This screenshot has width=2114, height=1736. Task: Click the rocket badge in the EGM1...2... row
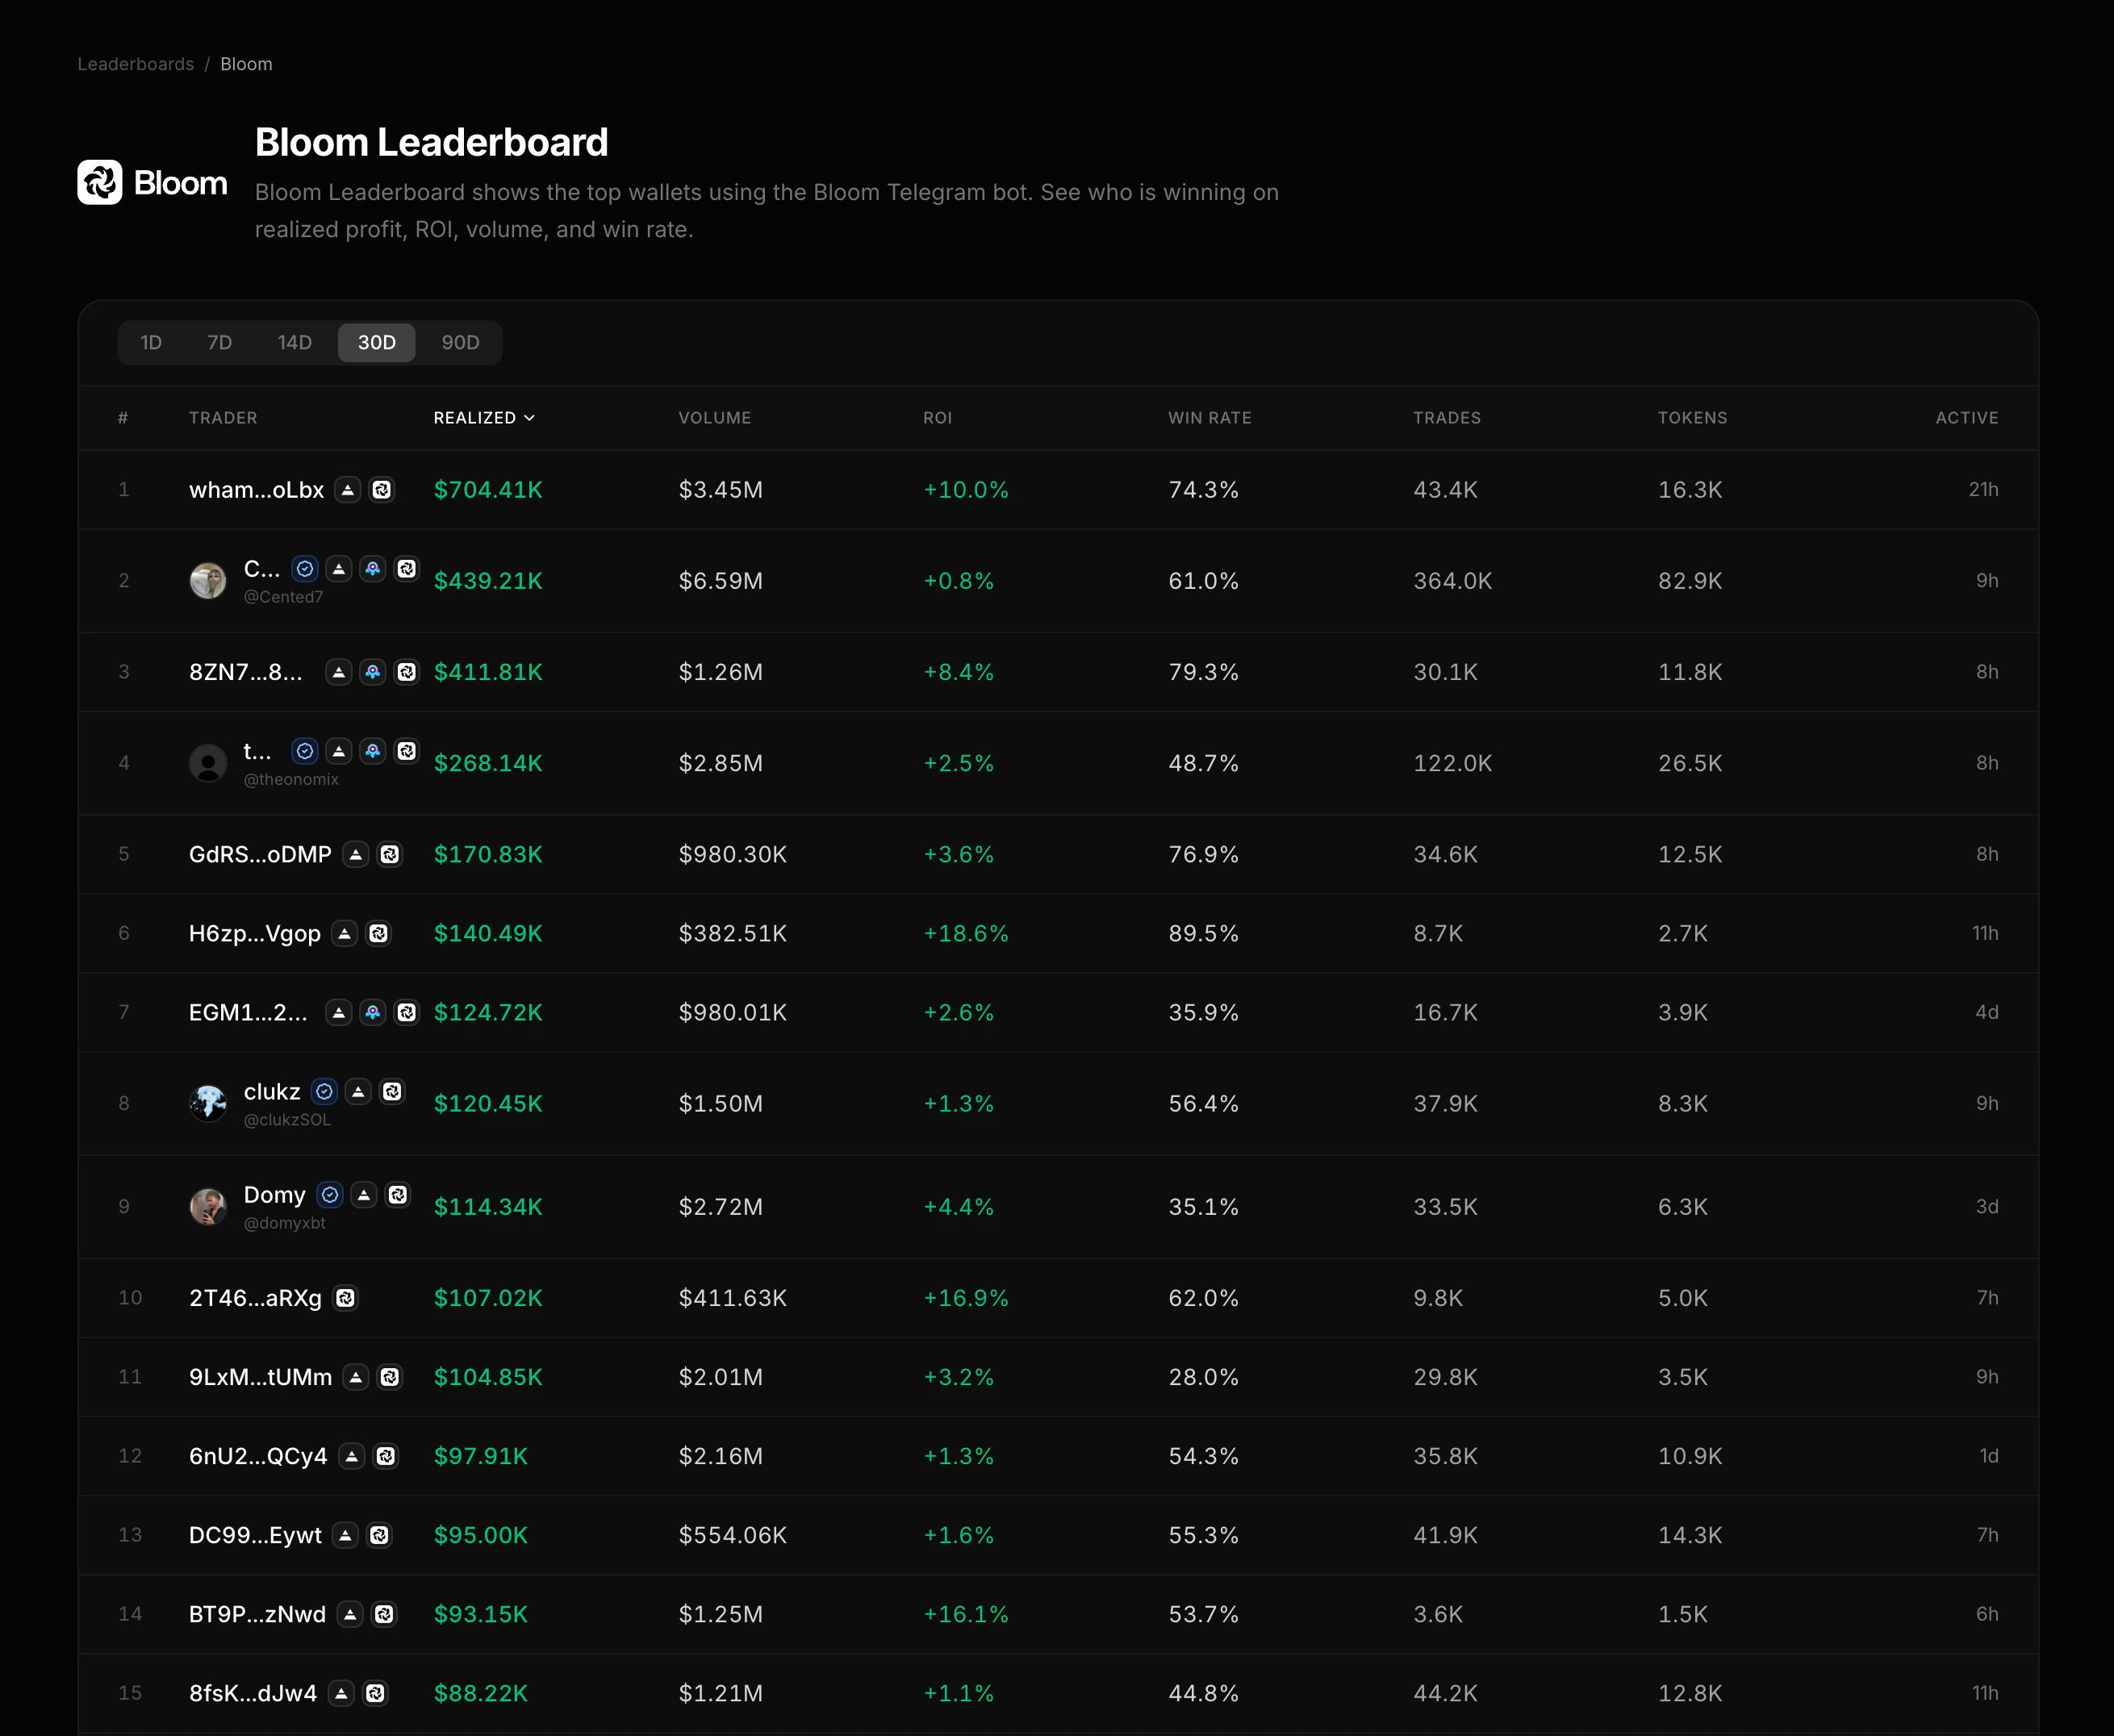[x=373, y=1012]
